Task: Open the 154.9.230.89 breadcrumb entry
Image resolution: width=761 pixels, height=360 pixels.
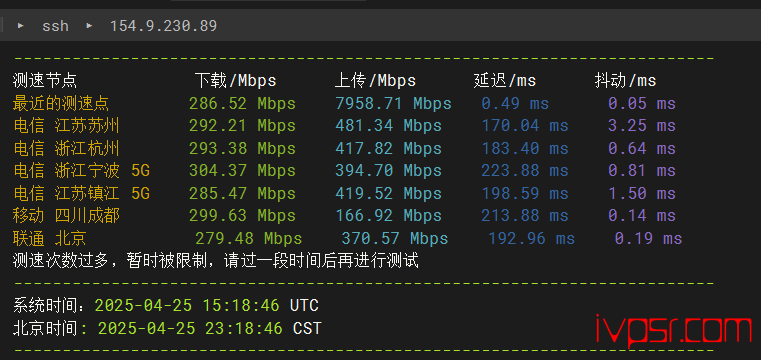Action: point(163,26)
